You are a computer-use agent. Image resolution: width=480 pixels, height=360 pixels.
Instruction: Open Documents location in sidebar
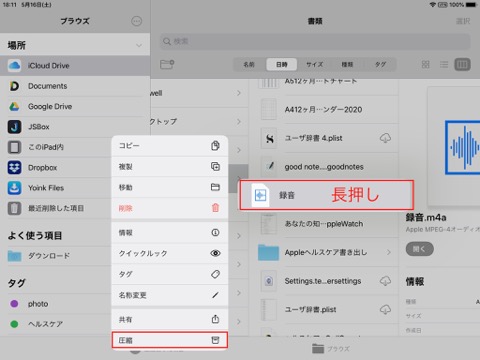click(75, 86)
